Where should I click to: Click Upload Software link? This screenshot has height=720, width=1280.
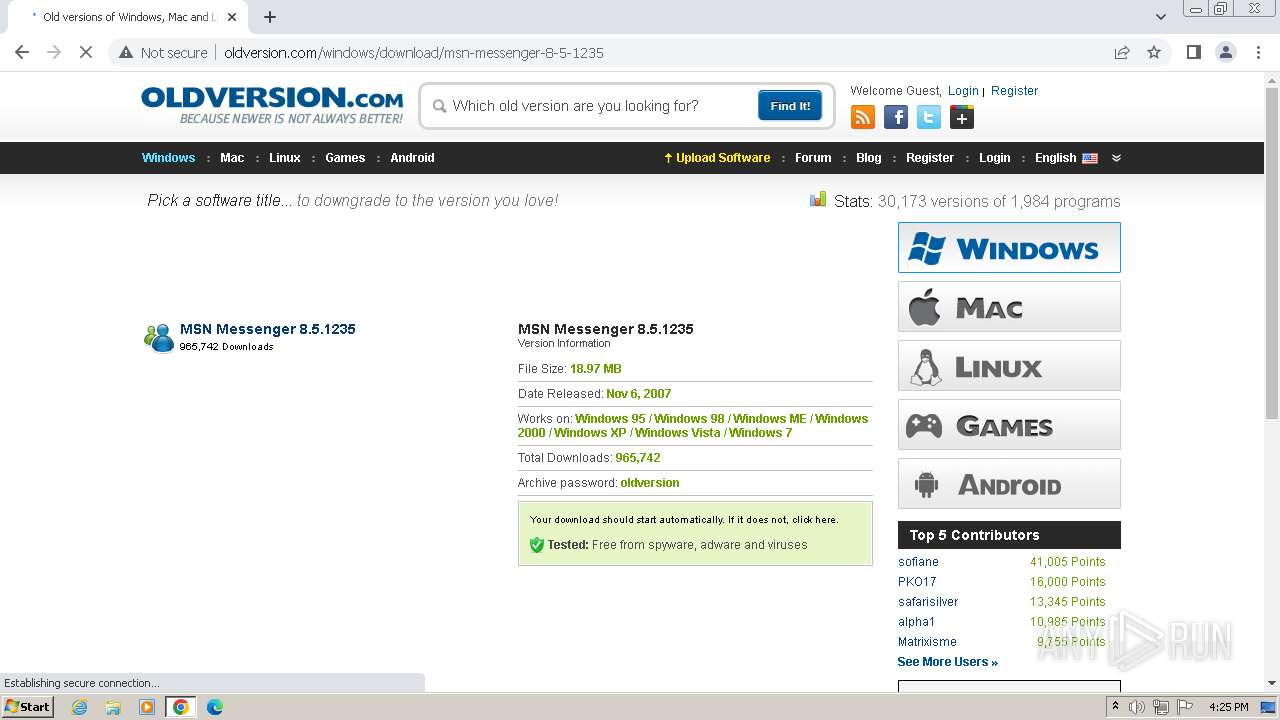pyautogui.click(x=717, y=158)
